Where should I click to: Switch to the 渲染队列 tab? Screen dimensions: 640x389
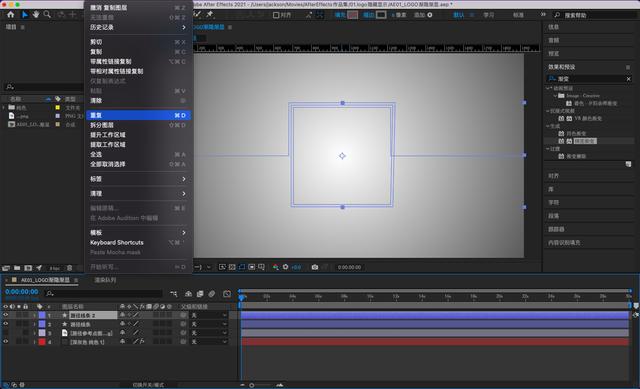click(x=105, y=280)
